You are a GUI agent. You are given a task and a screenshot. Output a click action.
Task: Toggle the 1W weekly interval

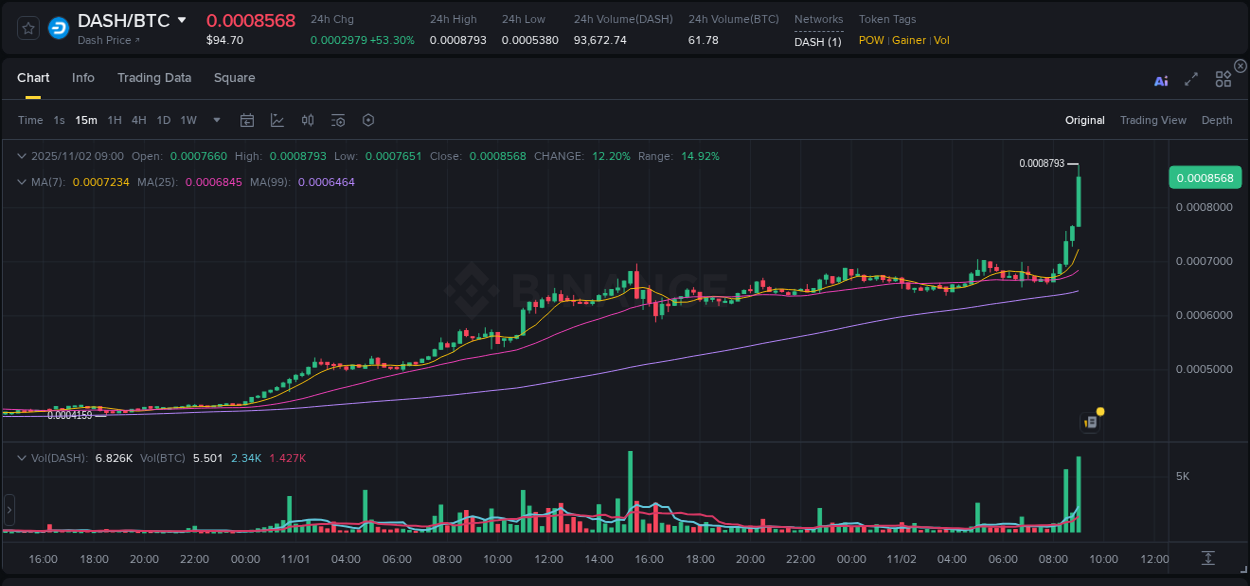tap(188, 120)
